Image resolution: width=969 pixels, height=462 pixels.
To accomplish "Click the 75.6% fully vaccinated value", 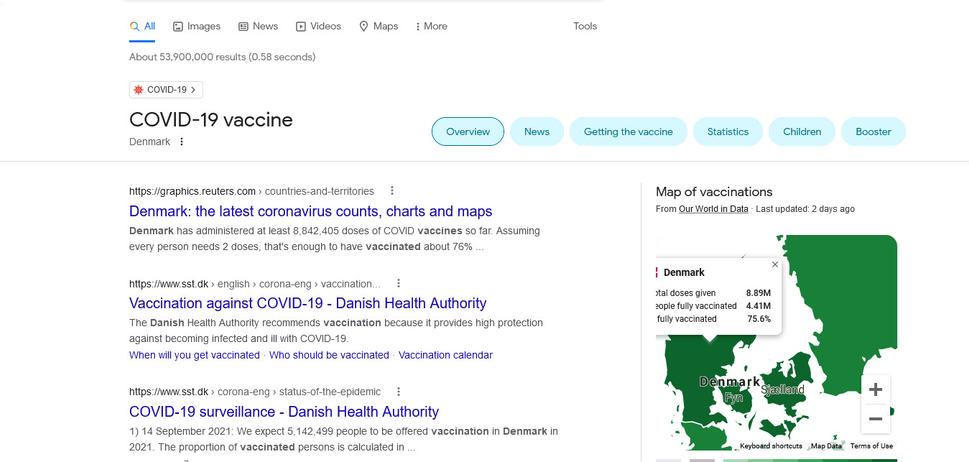I will tap(759, 319).
